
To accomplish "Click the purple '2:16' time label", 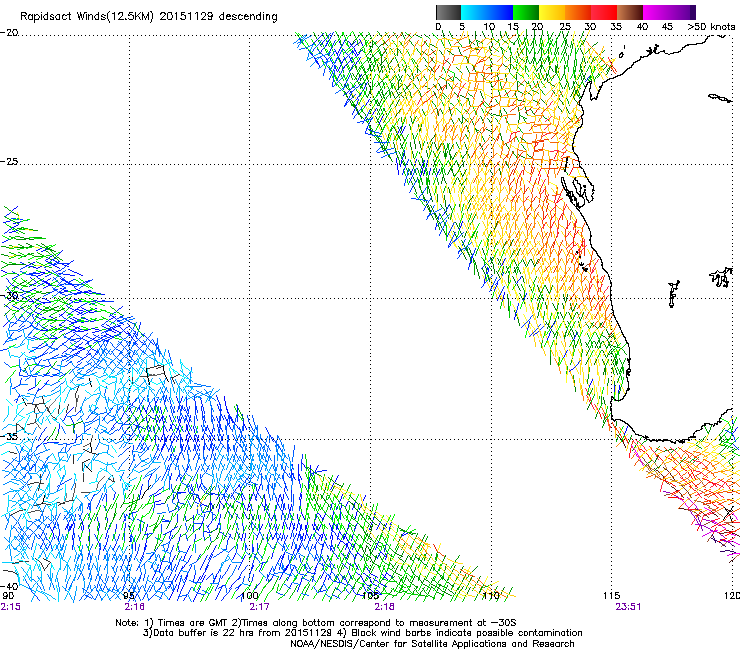I will point(135,607).
